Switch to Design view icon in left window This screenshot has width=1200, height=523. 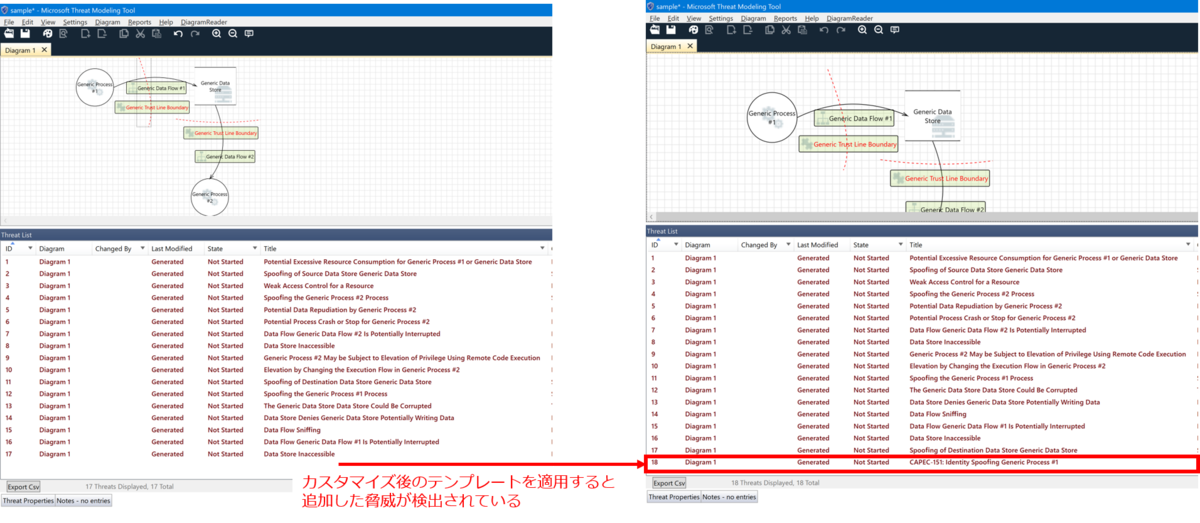48,33
